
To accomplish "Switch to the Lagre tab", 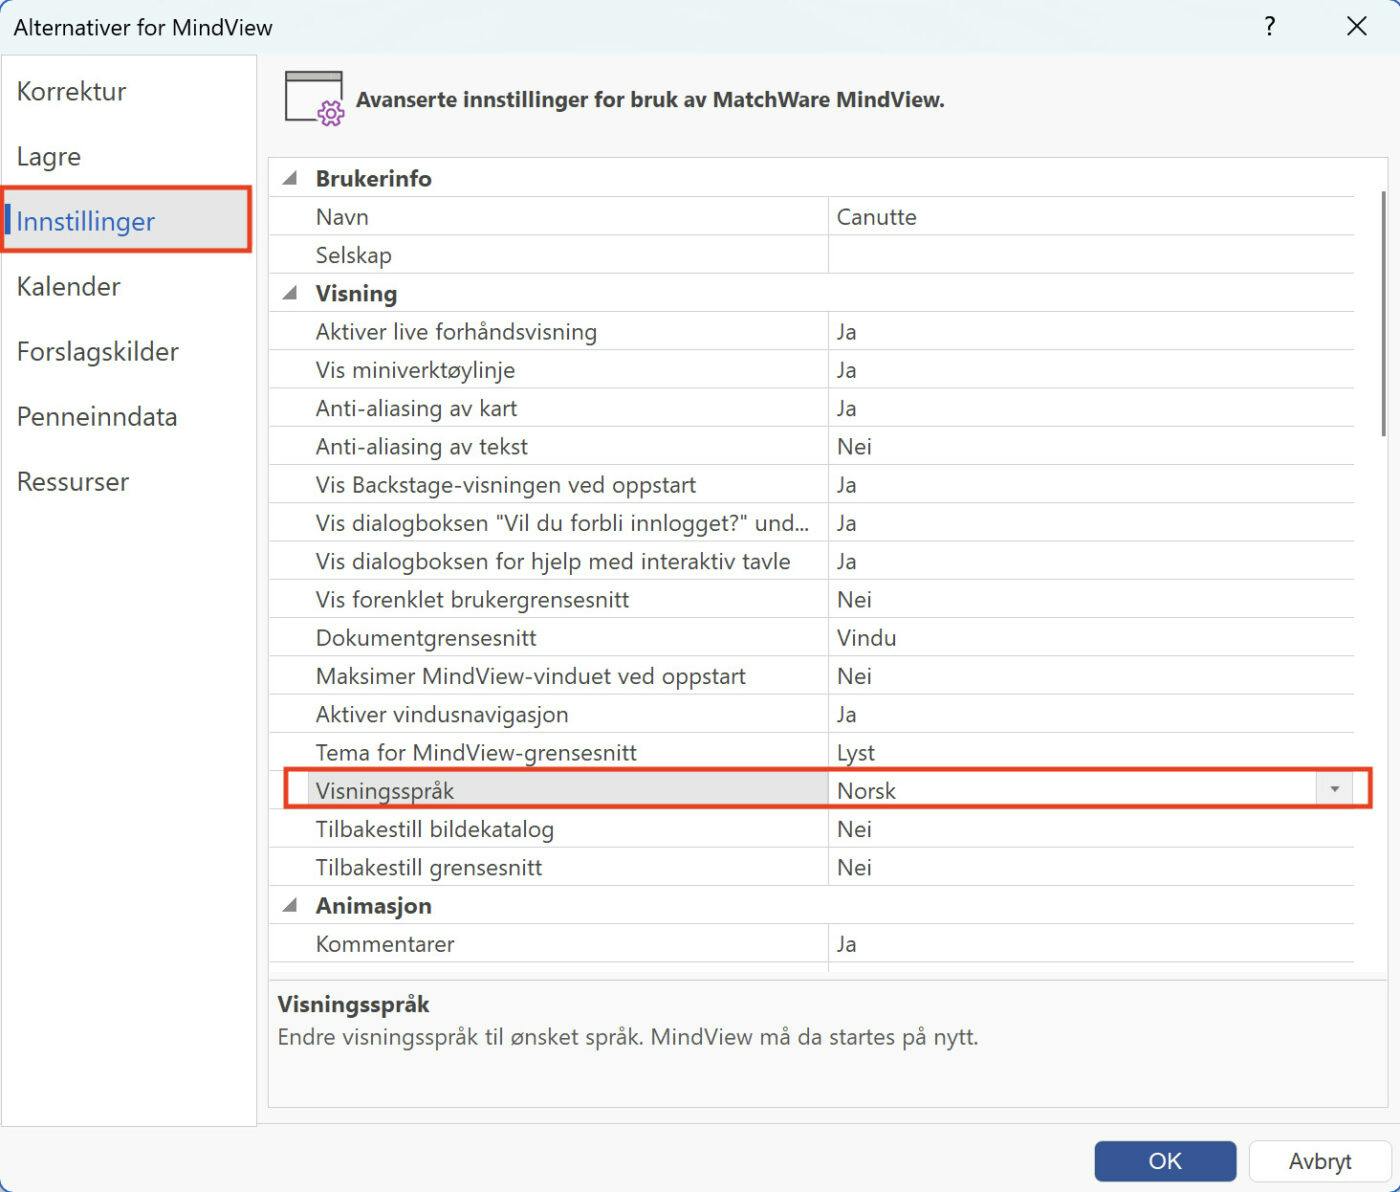I will 49,157.
